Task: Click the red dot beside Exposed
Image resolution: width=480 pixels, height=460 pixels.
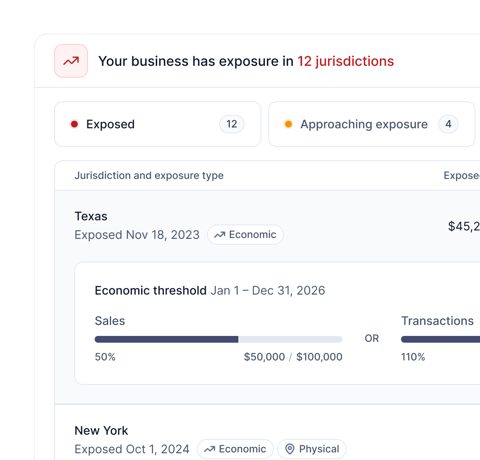Action: [74, 124]
